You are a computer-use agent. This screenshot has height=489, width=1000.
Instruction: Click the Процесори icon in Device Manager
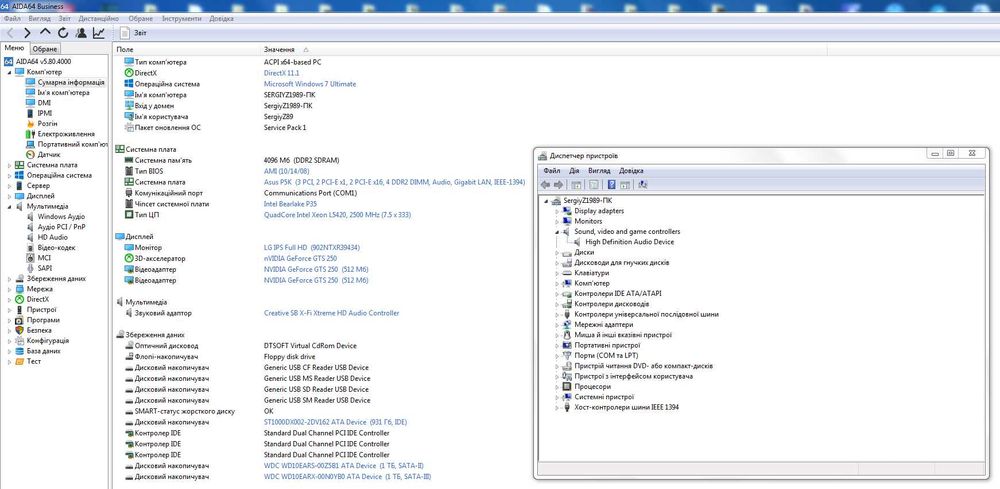tap(567, 386)
